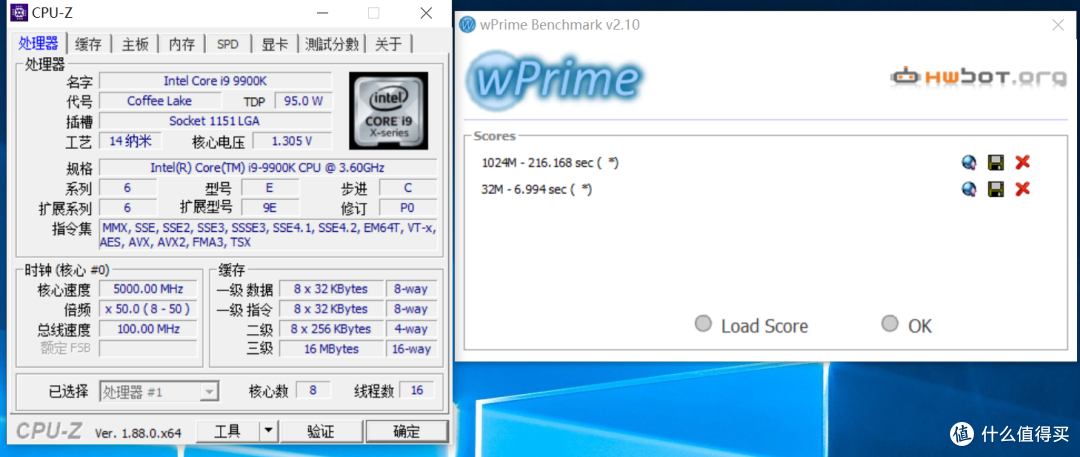Switch to the 缓存 tab
The height and width of the screenshot is (457, 1080).
click(88, 45)
